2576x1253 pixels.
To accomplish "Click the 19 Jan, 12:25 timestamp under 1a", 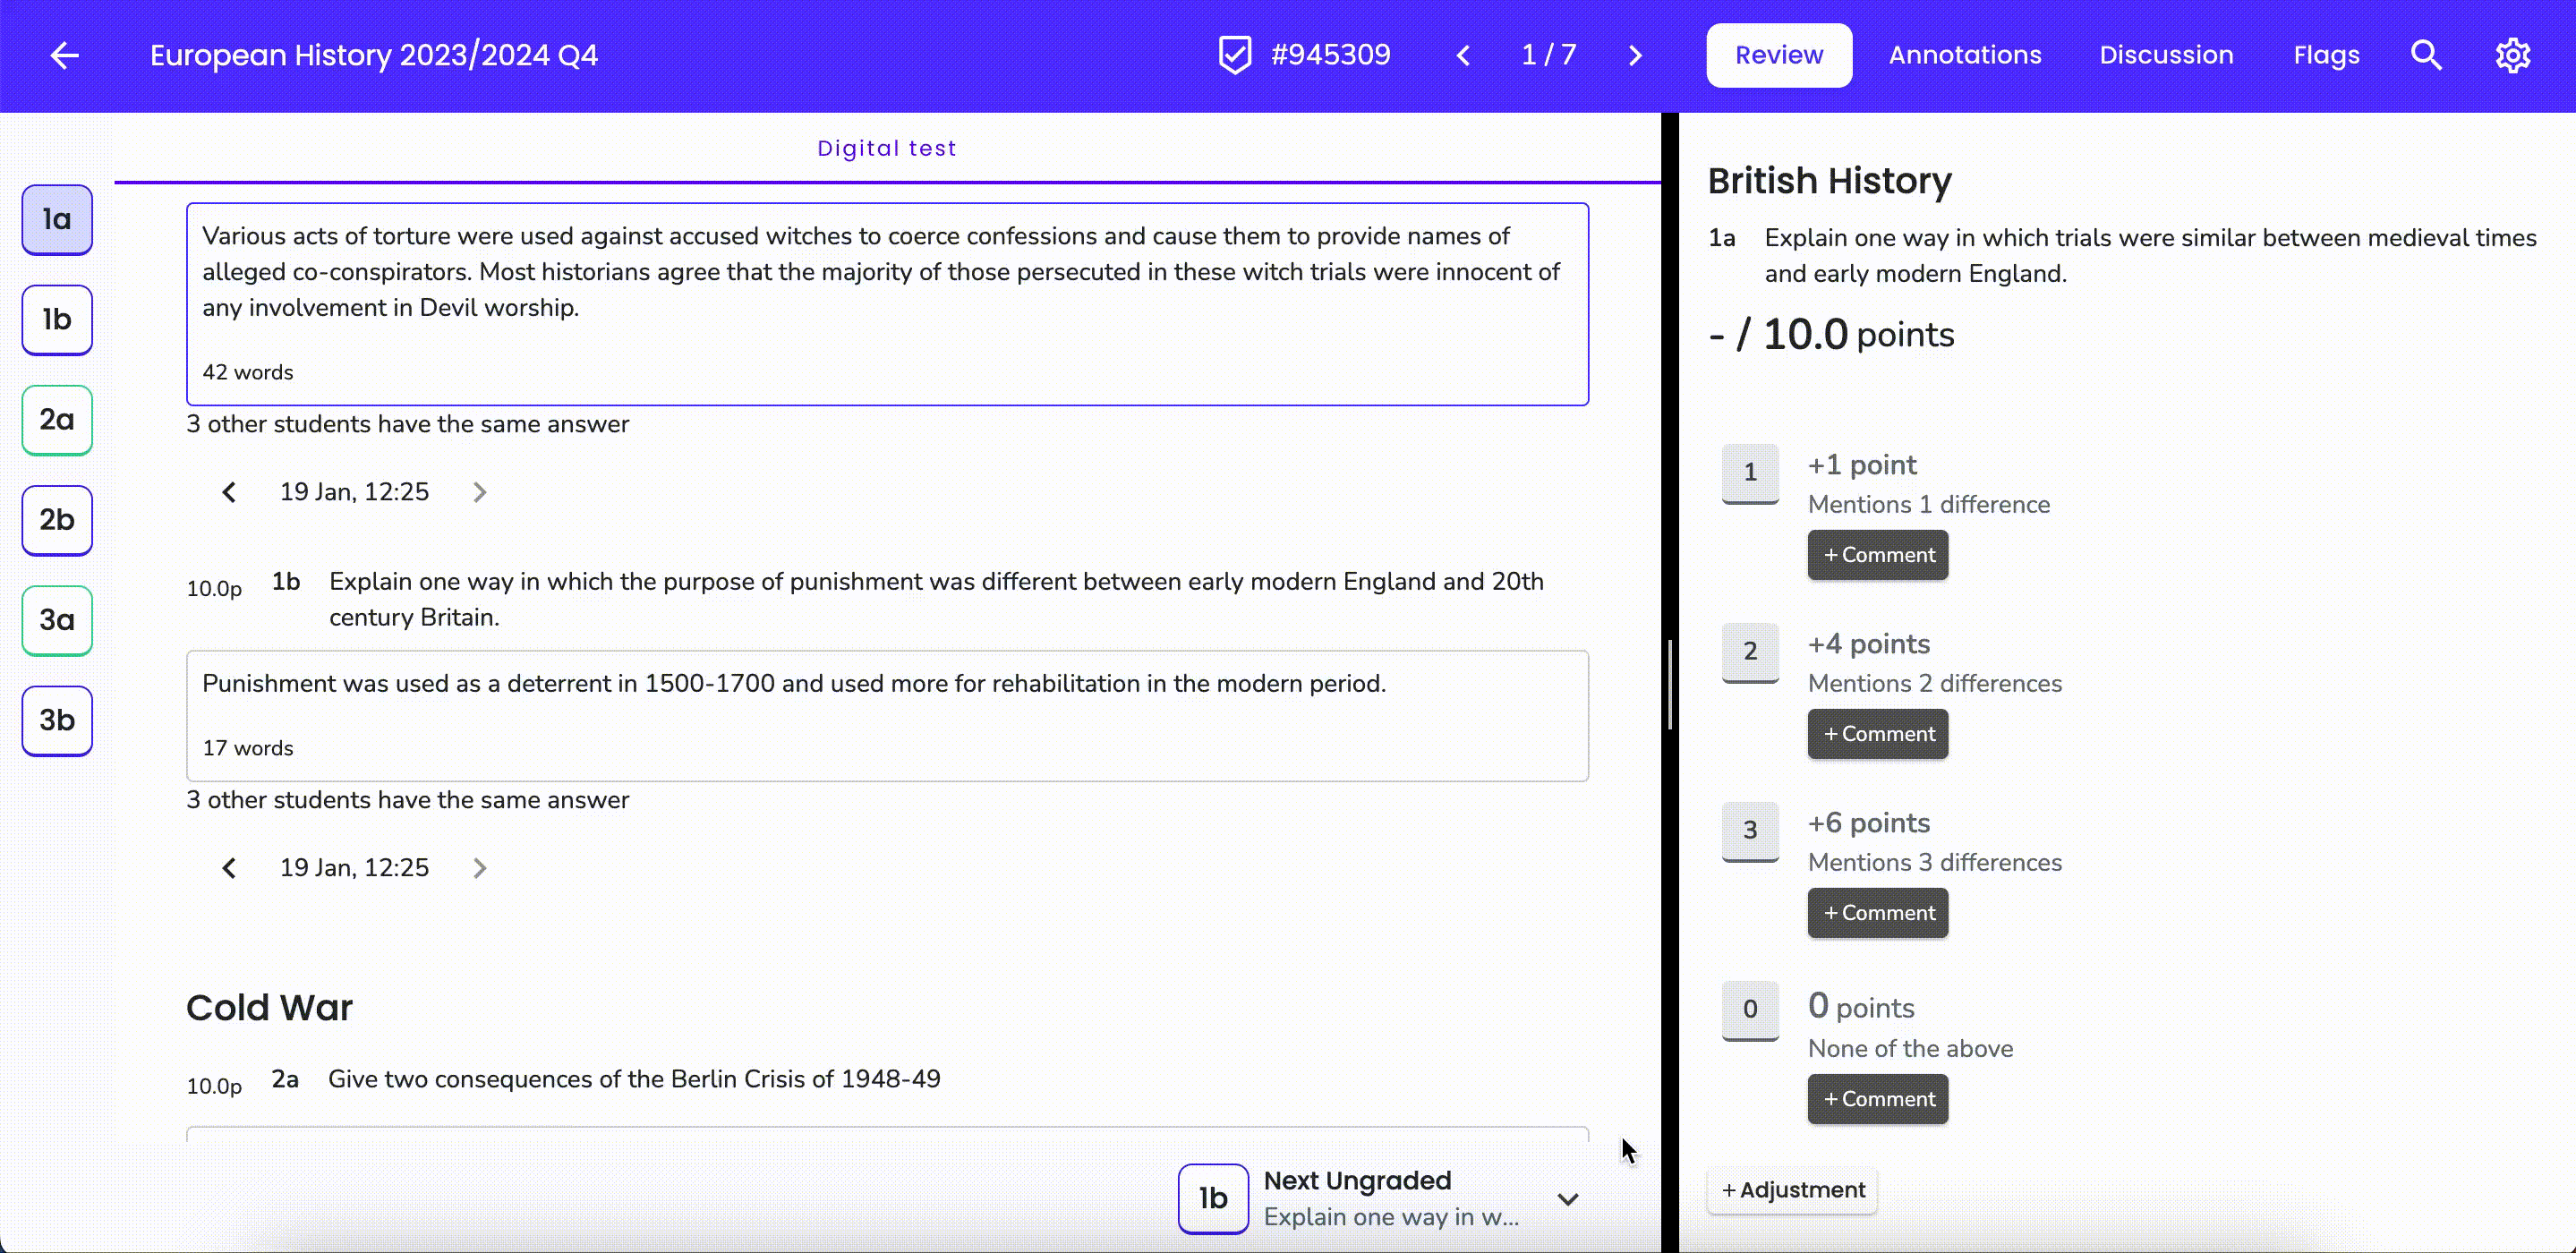I will click(x=354, y=492).
